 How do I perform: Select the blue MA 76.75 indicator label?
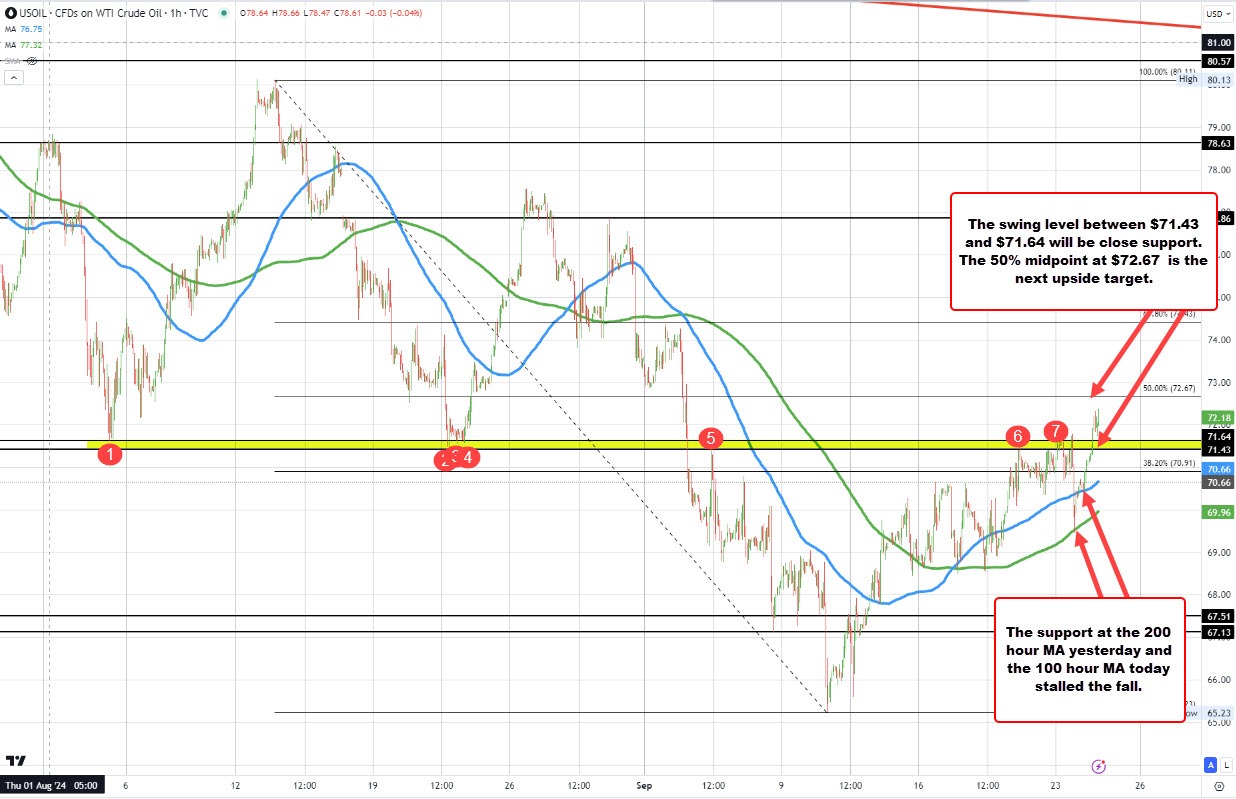click(28, 30)
